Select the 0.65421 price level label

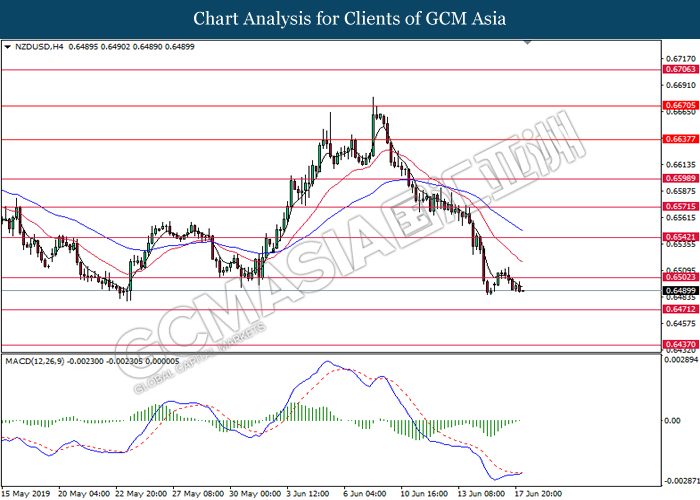(680, 237)
